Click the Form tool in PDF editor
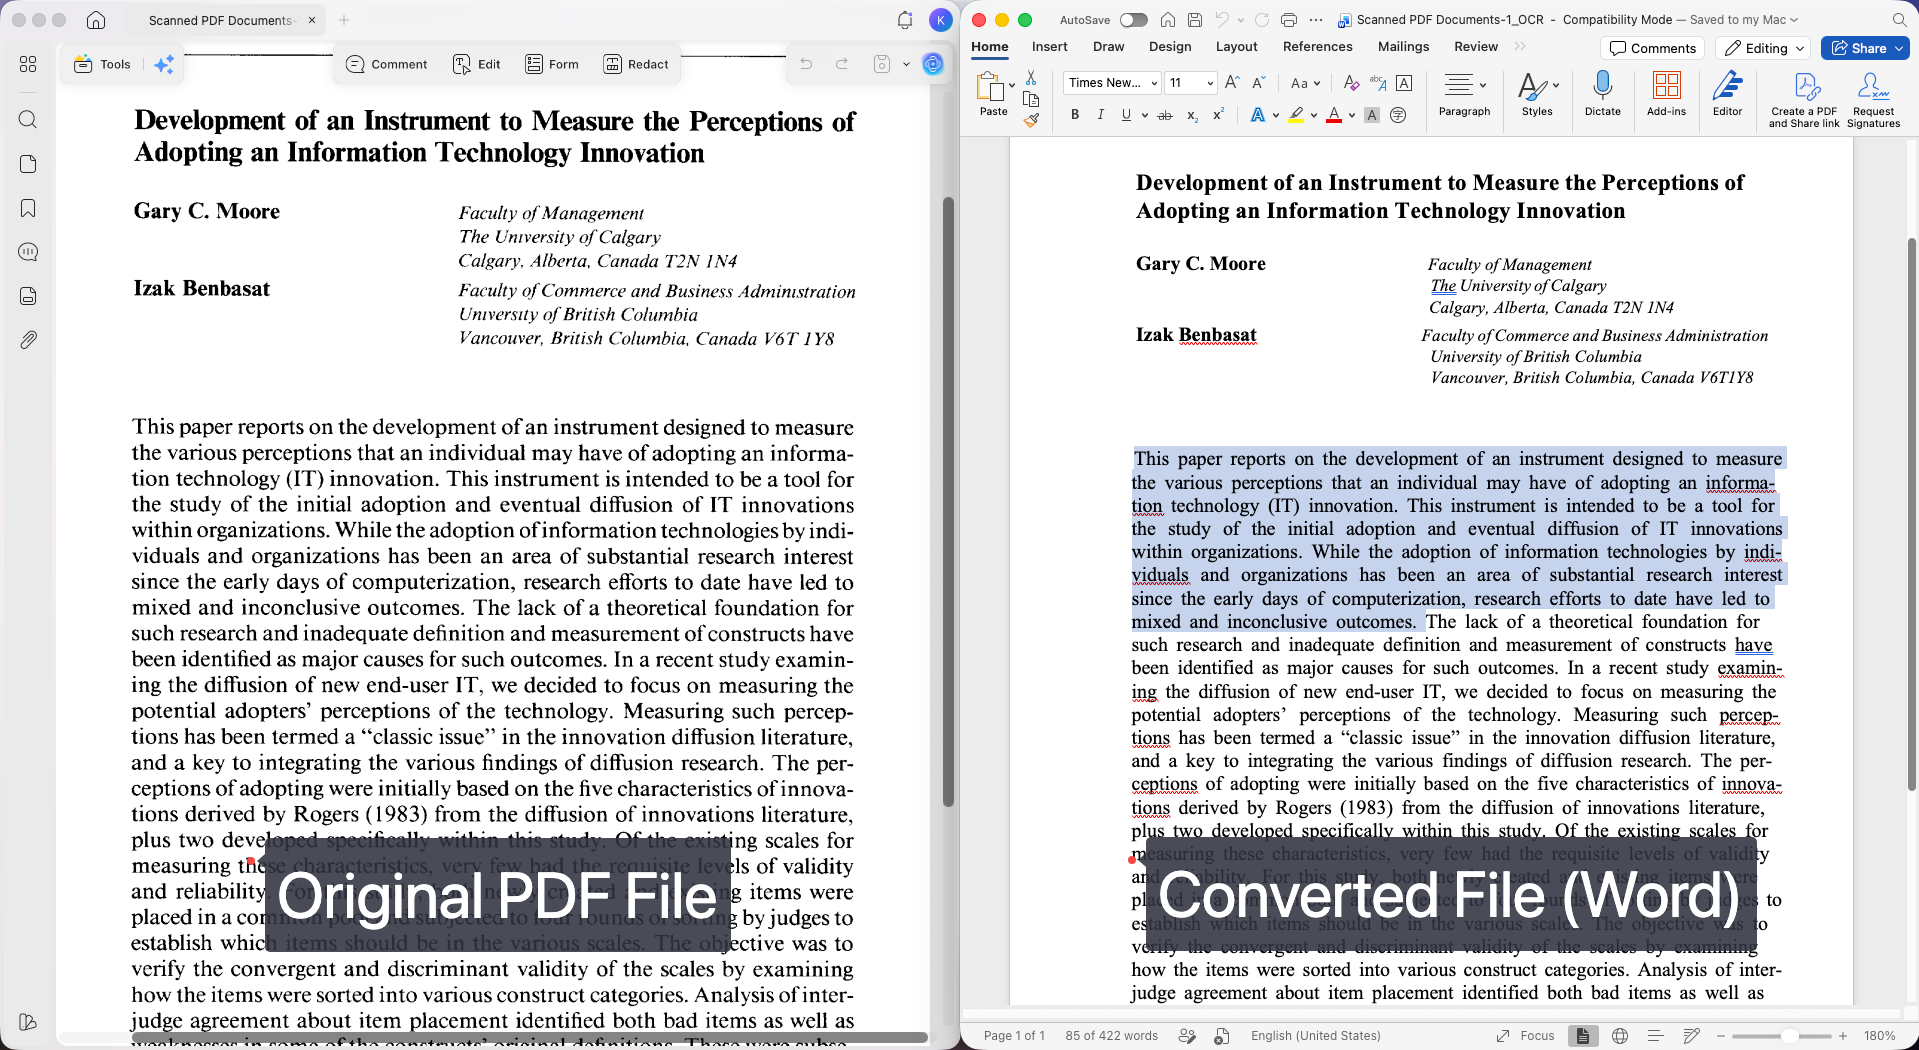 [552, 64]
